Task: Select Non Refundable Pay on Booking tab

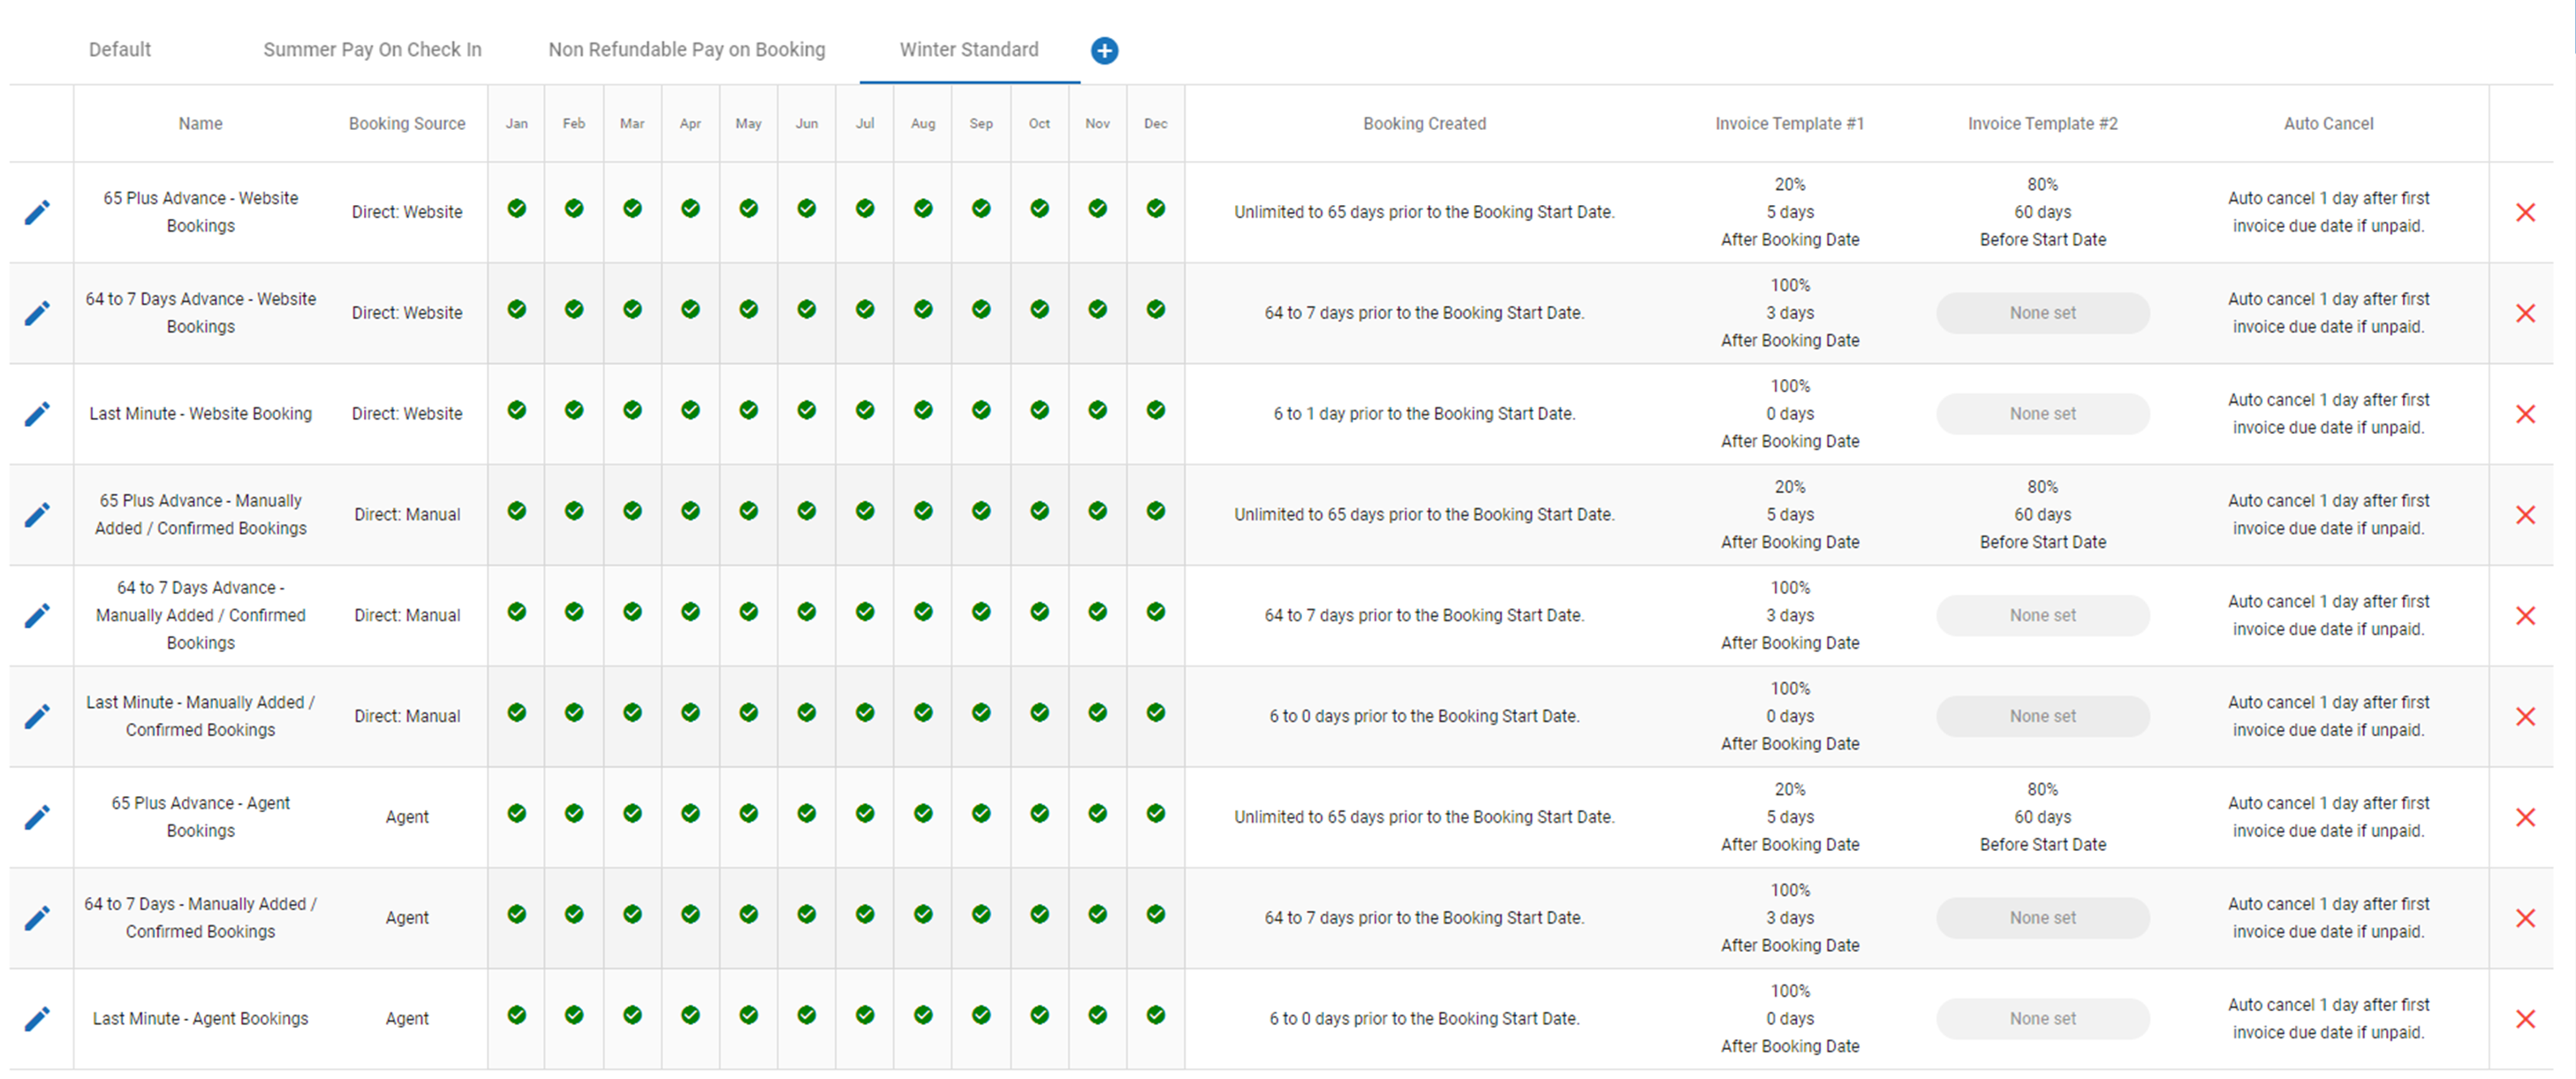Action: (x=686, y=50)
